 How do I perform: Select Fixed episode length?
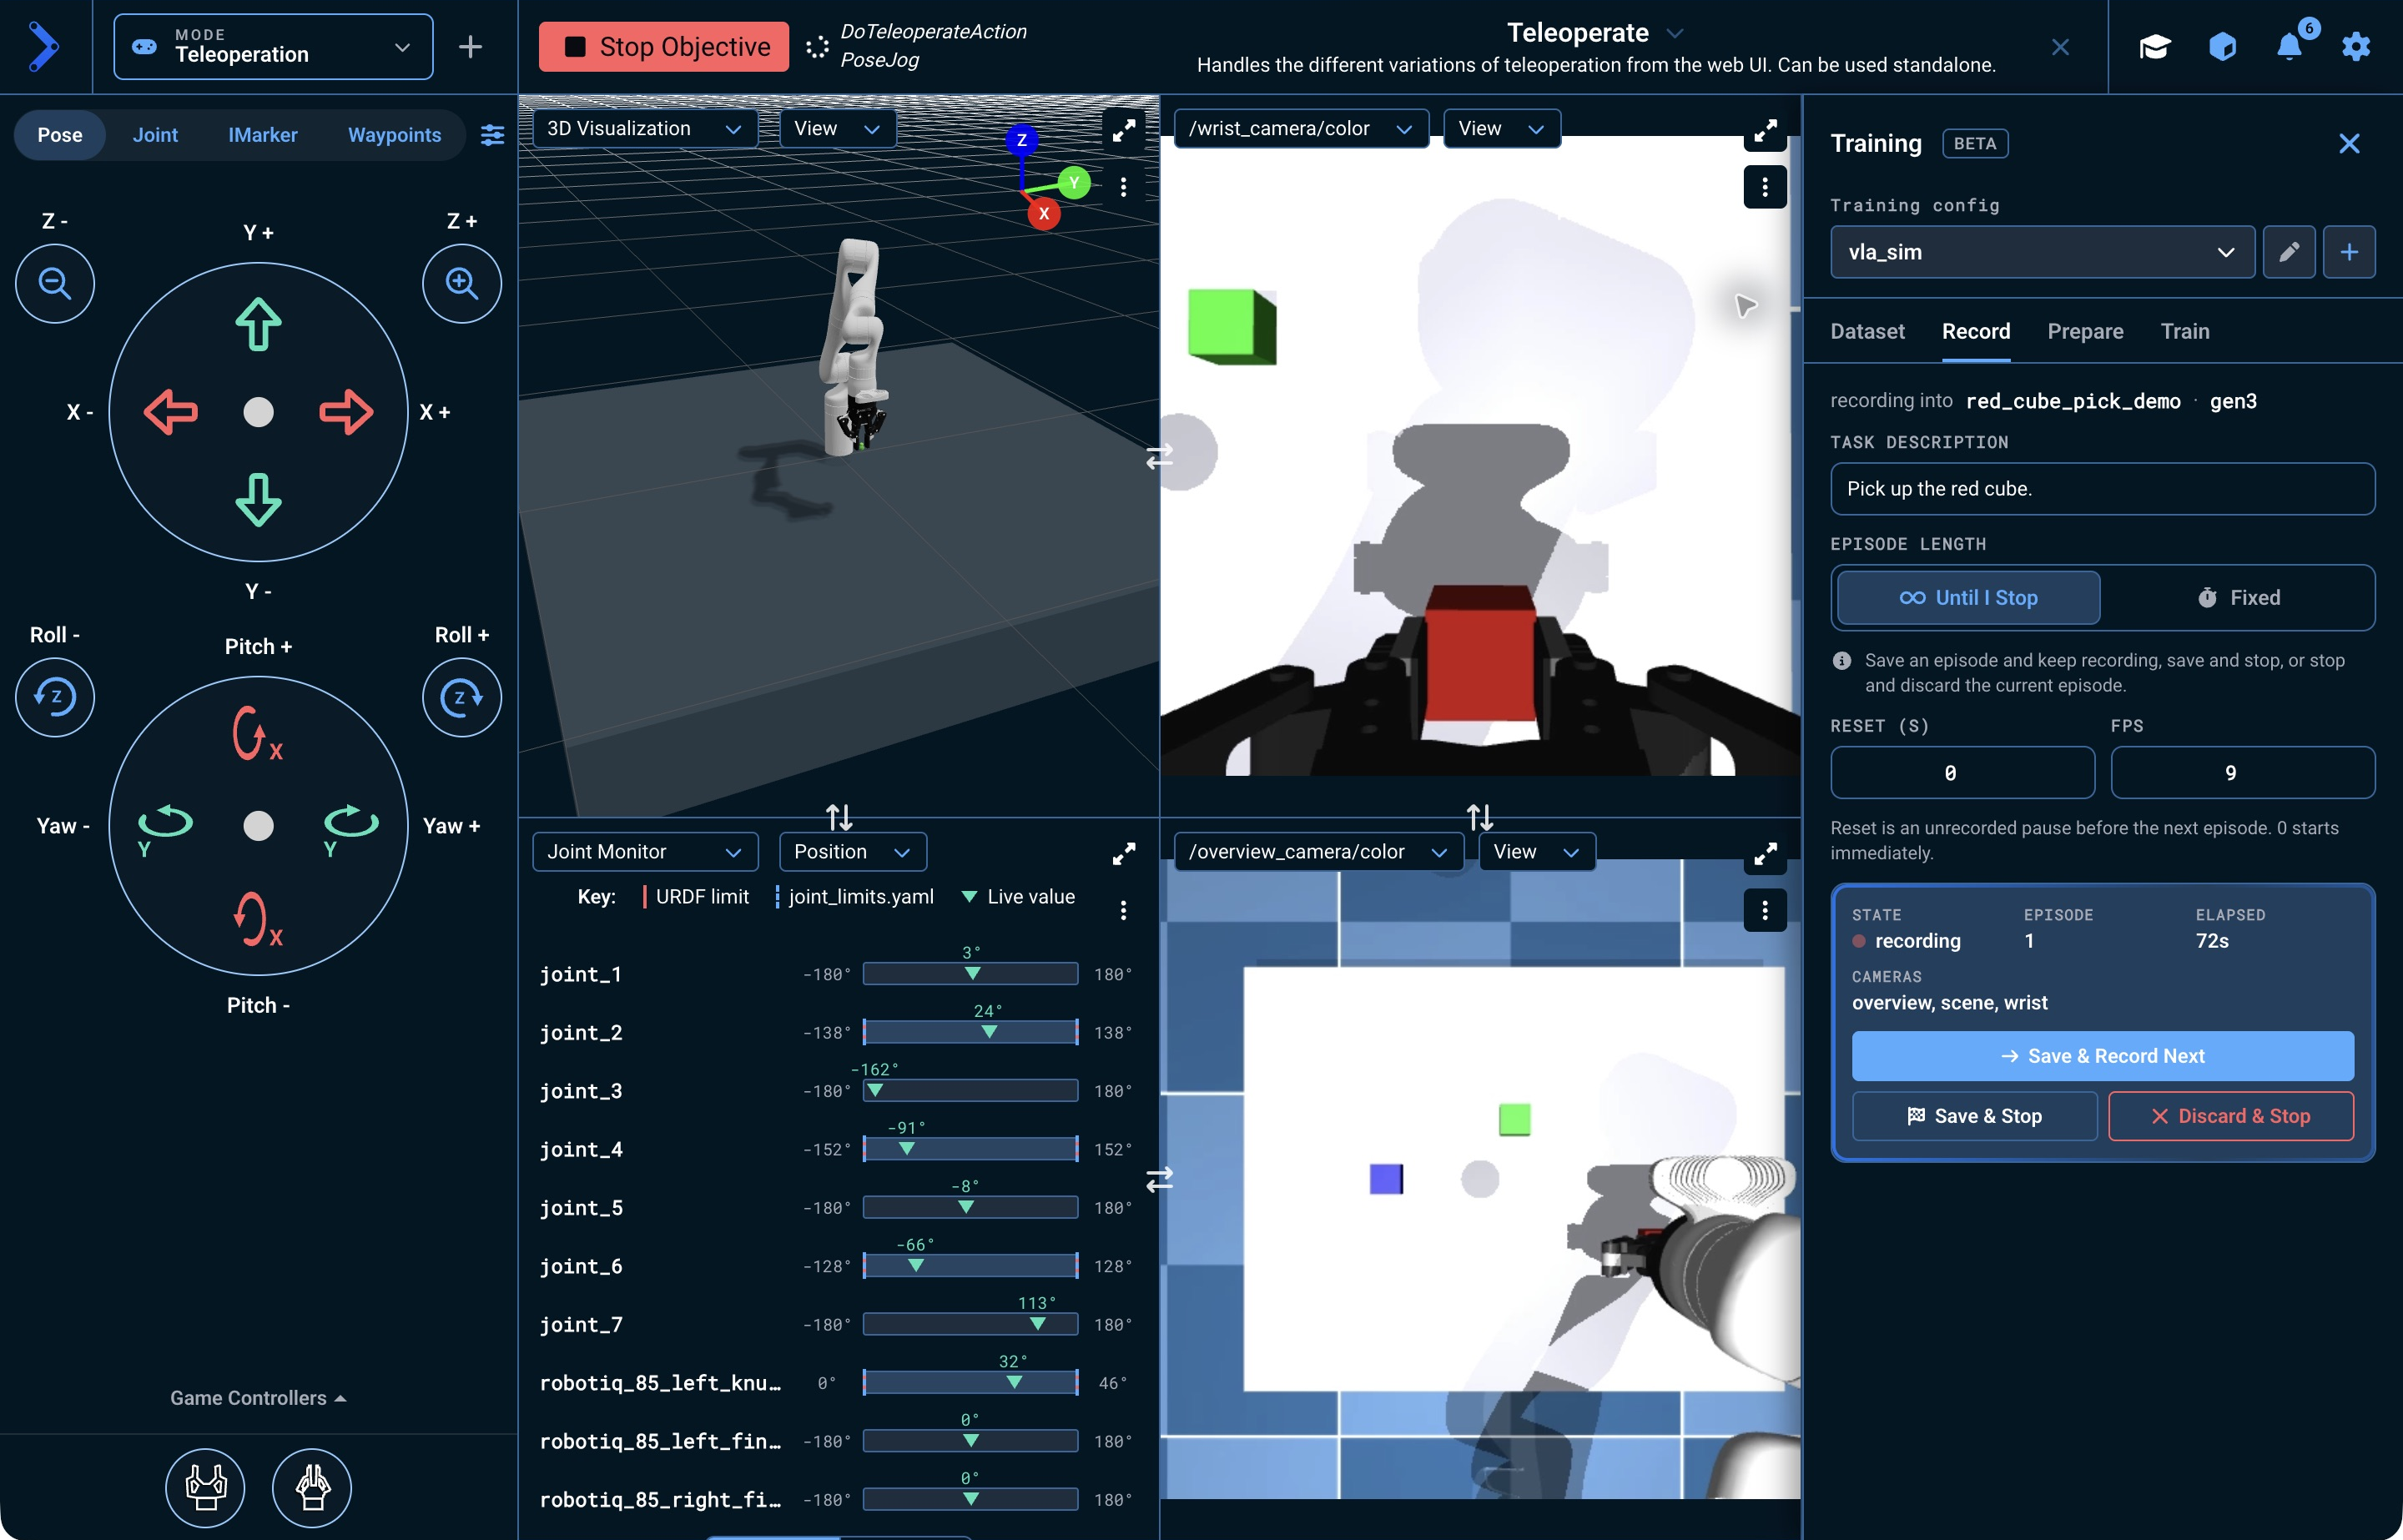coord(2238,597)
